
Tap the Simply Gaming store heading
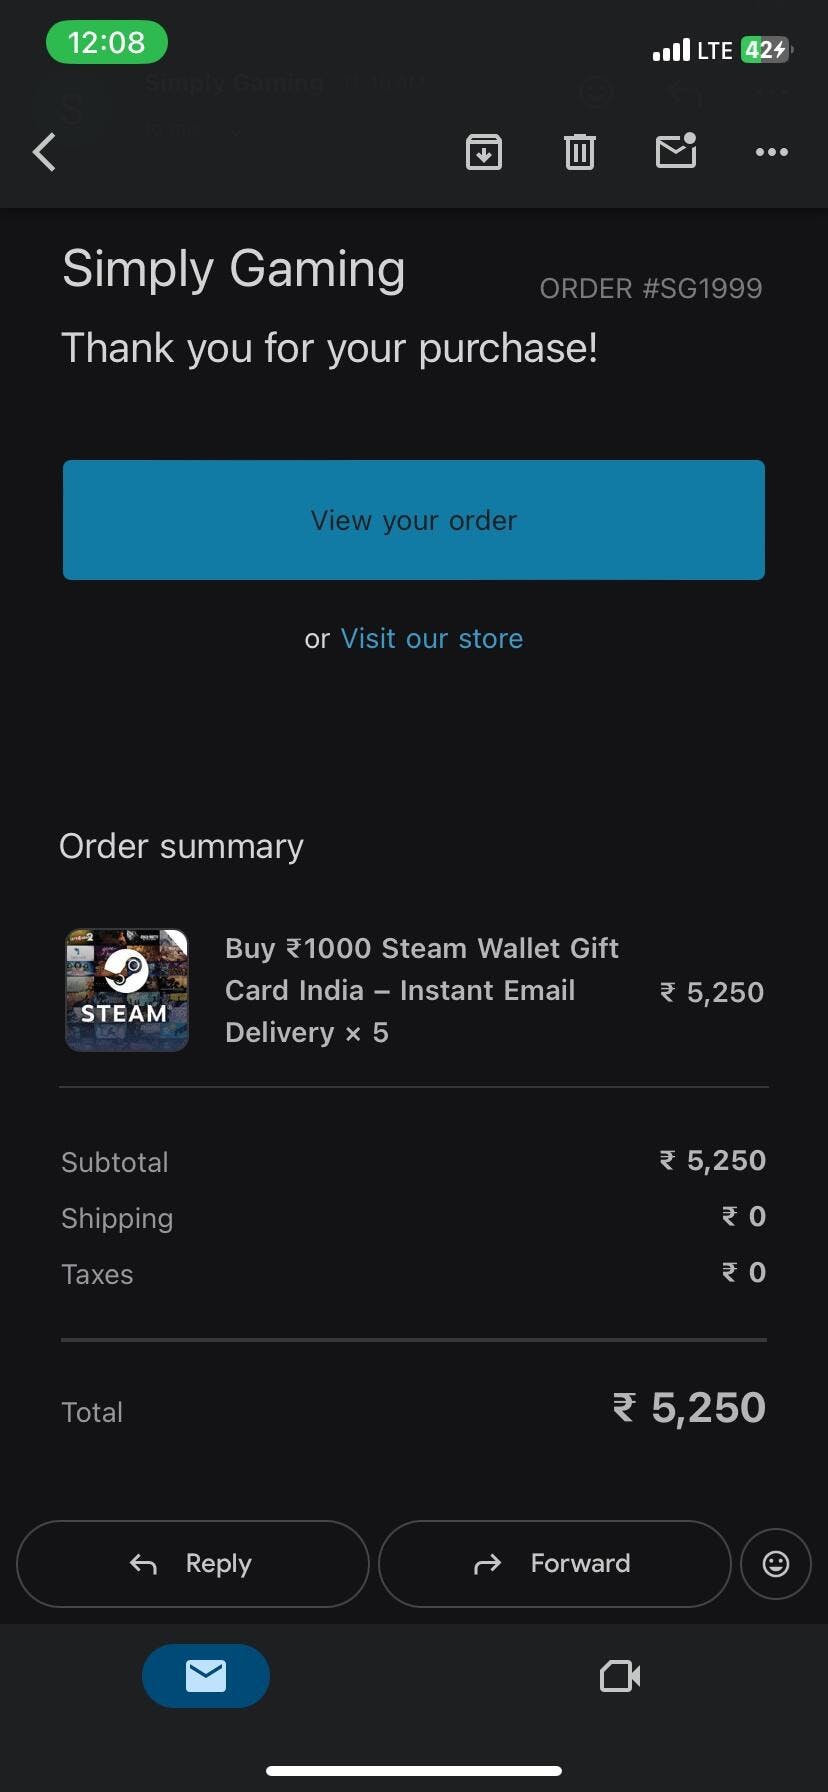click(x=234, y=269)
